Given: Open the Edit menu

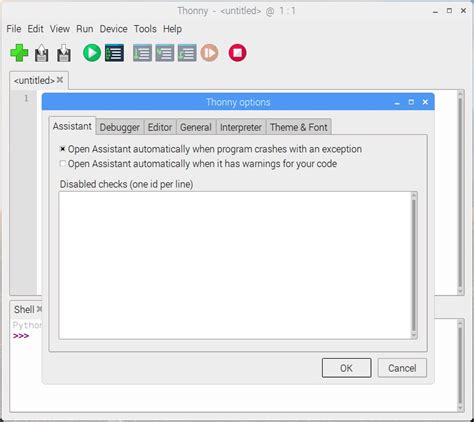Looking at the screenshot, I should [35, 29].
